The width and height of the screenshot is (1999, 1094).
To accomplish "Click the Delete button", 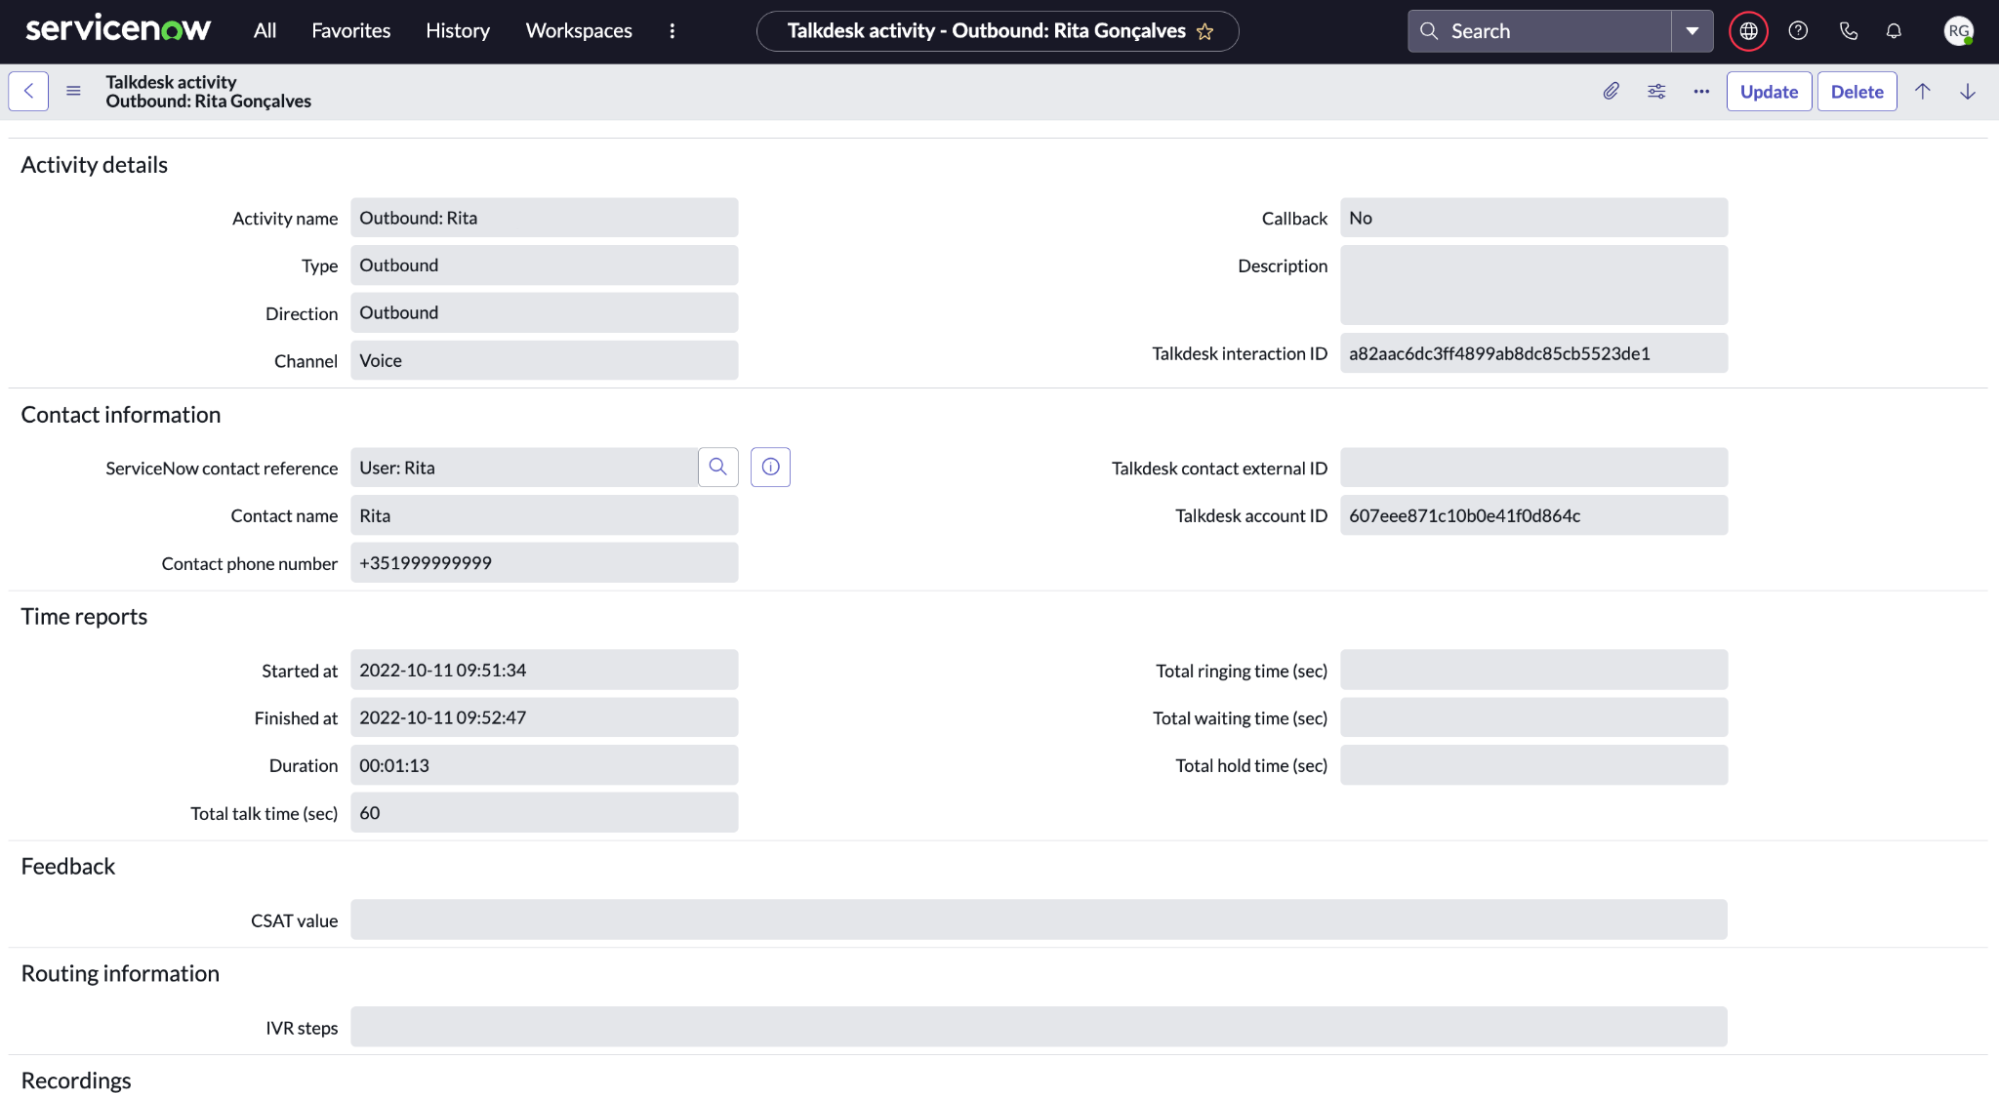I will (1856, 91).
